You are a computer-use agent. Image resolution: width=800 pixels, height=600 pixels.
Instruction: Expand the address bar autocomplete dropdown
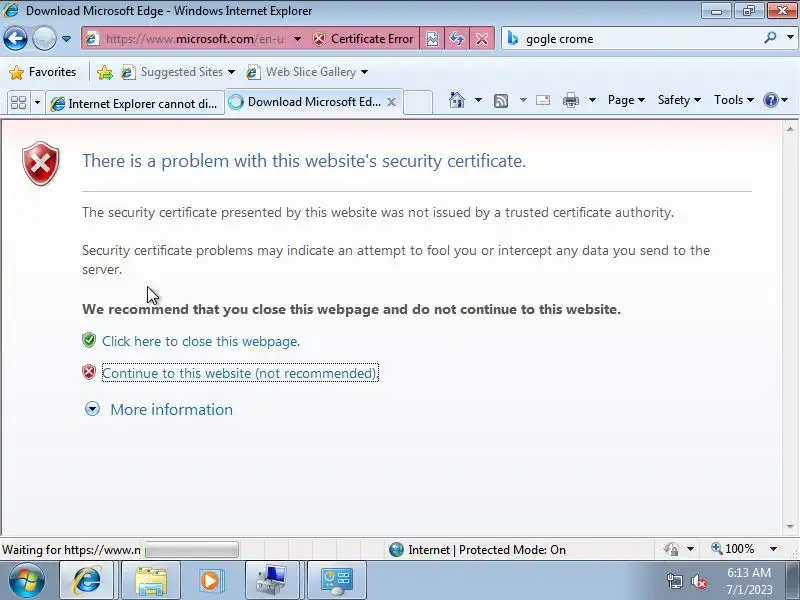tap(297, 39)
